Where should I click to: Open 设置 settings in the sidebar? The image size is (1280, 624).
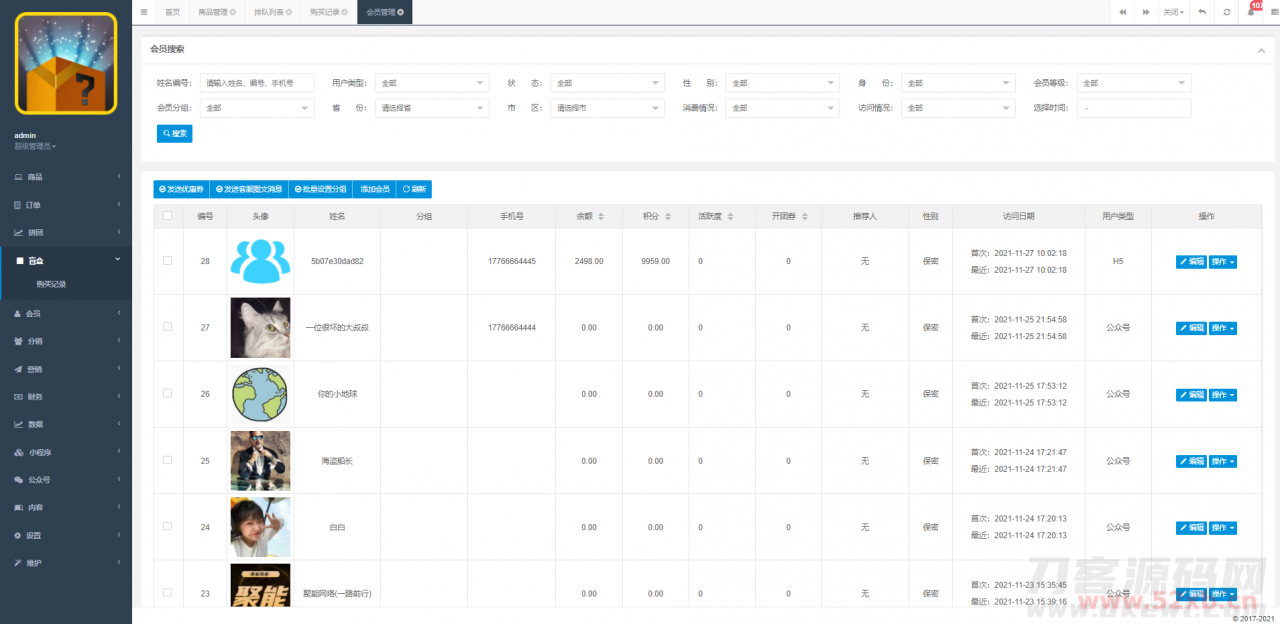(34, 535)
